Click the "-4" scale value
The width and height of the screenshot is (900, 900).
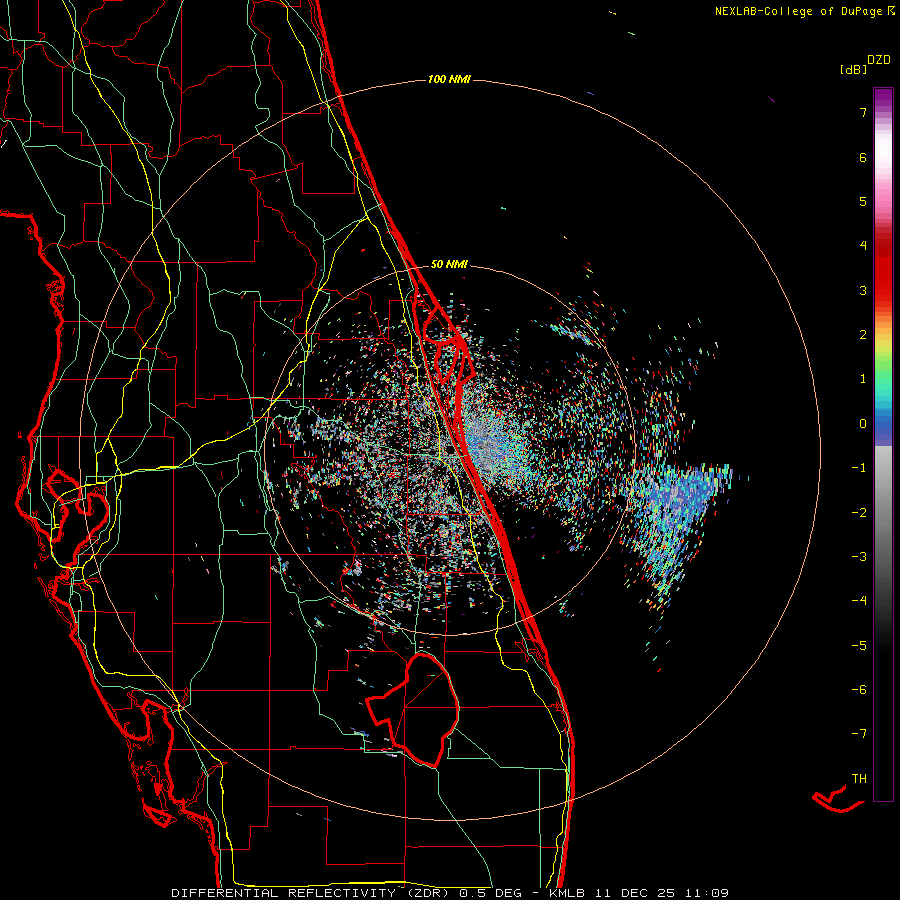point(859,601)
